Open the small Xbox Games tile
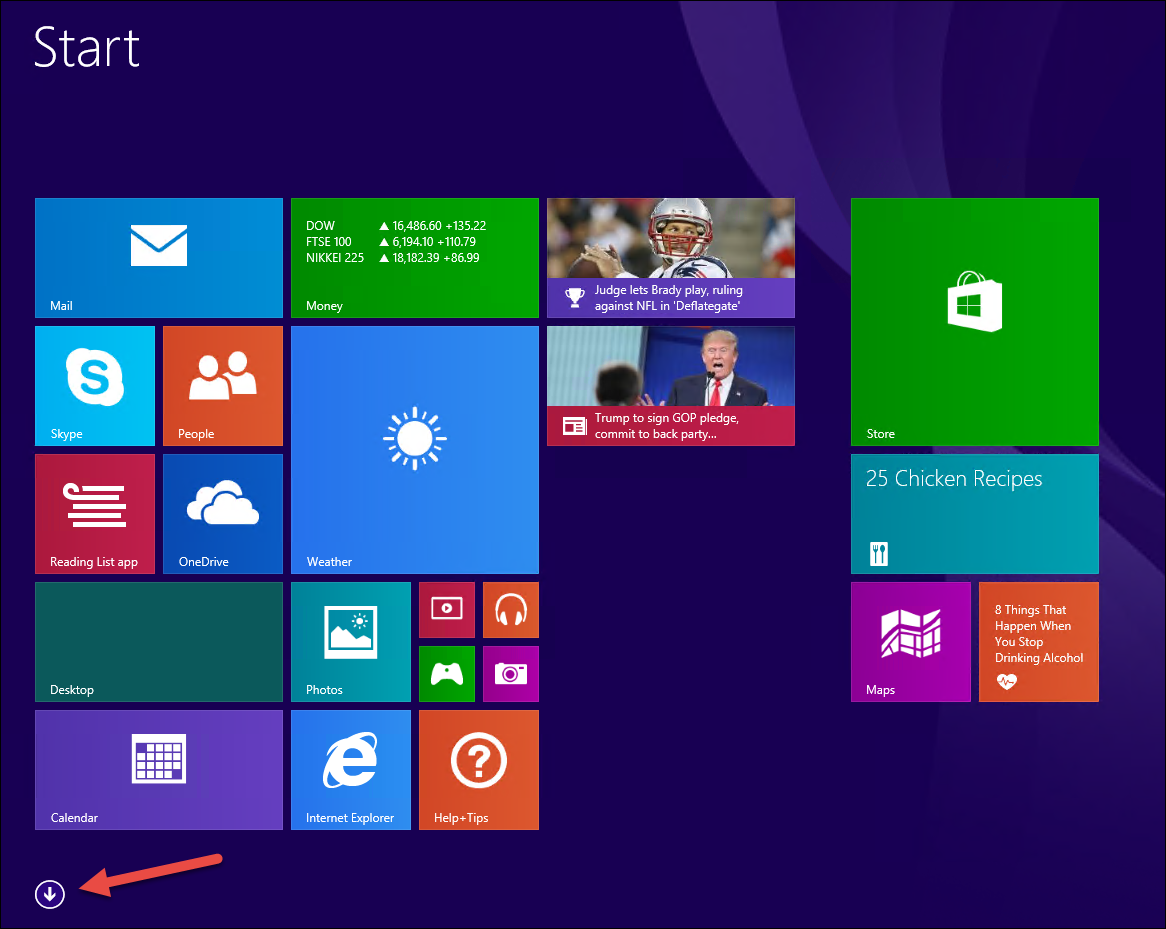The width and height of the screenshot is (1166, 929). coord(447,673)
